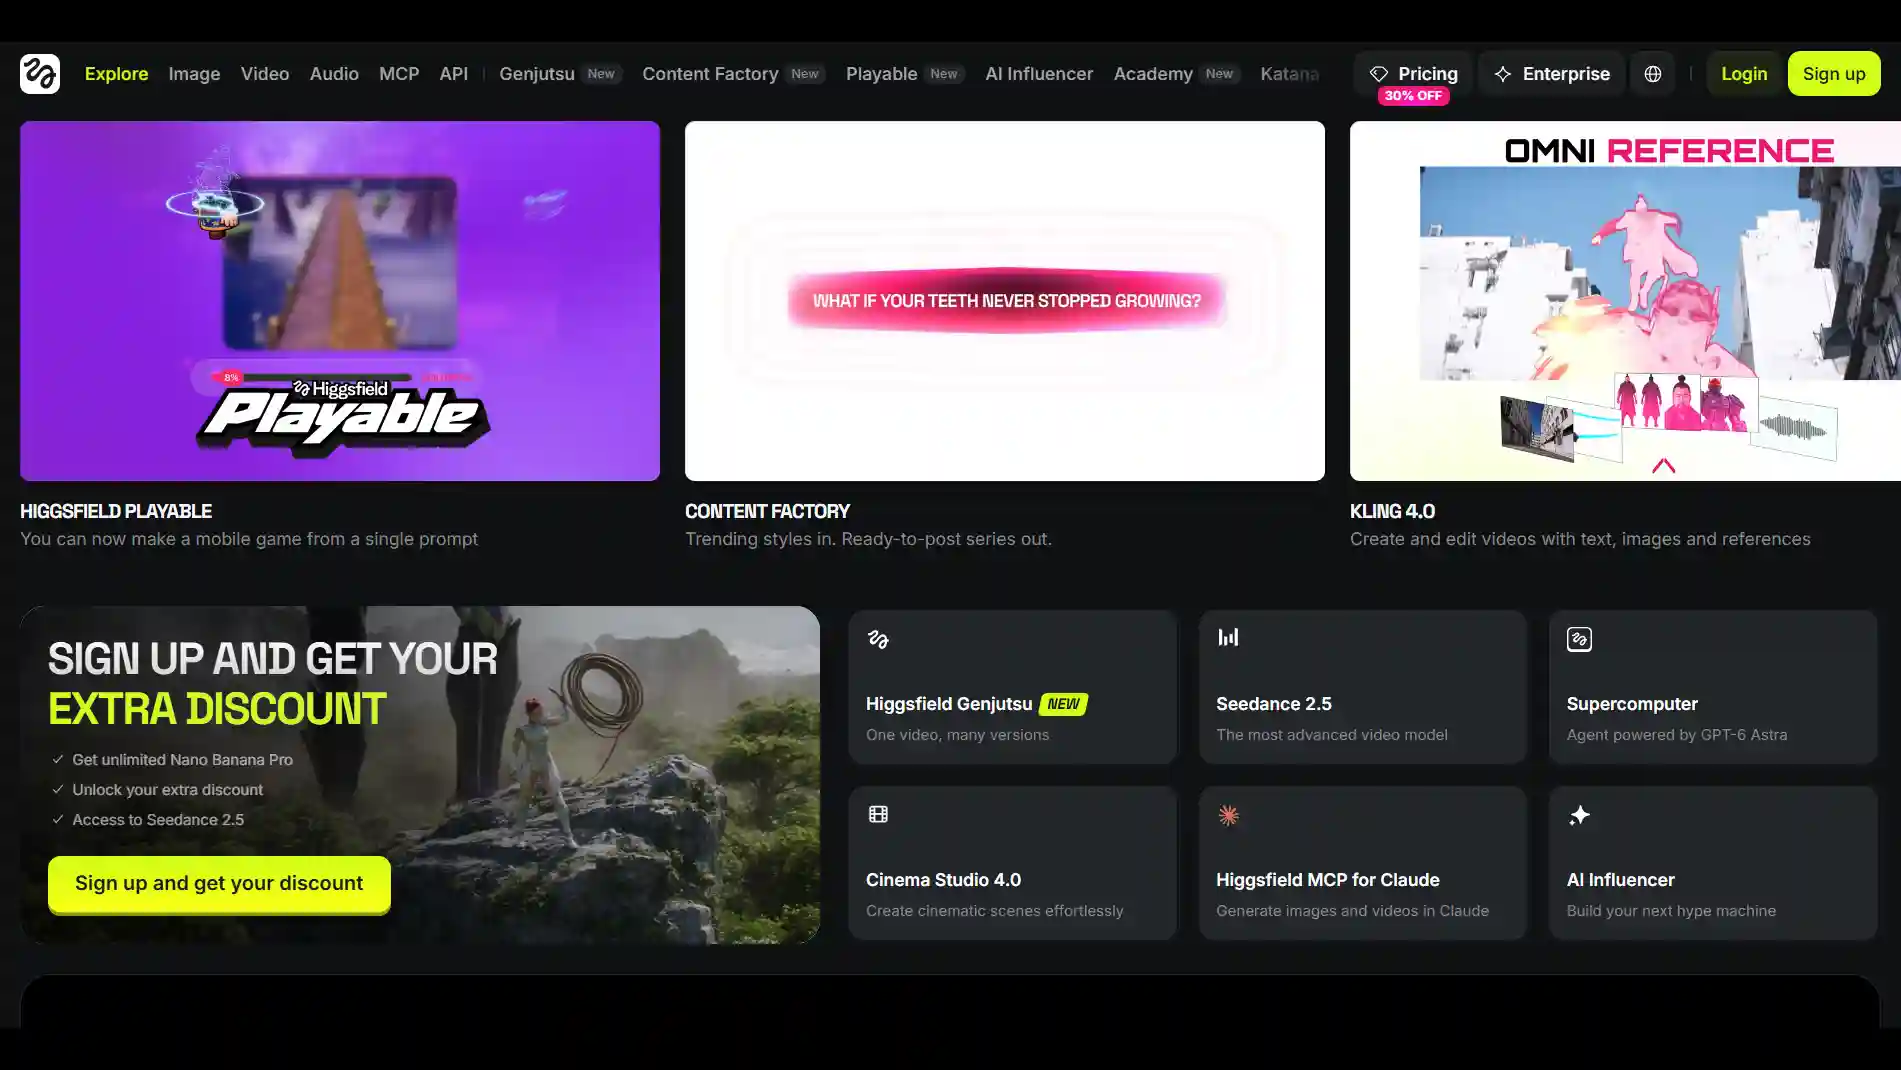Go to MCP in navigation
1901x1070 pixels.
pyautogui.click(x=399, y=74)
